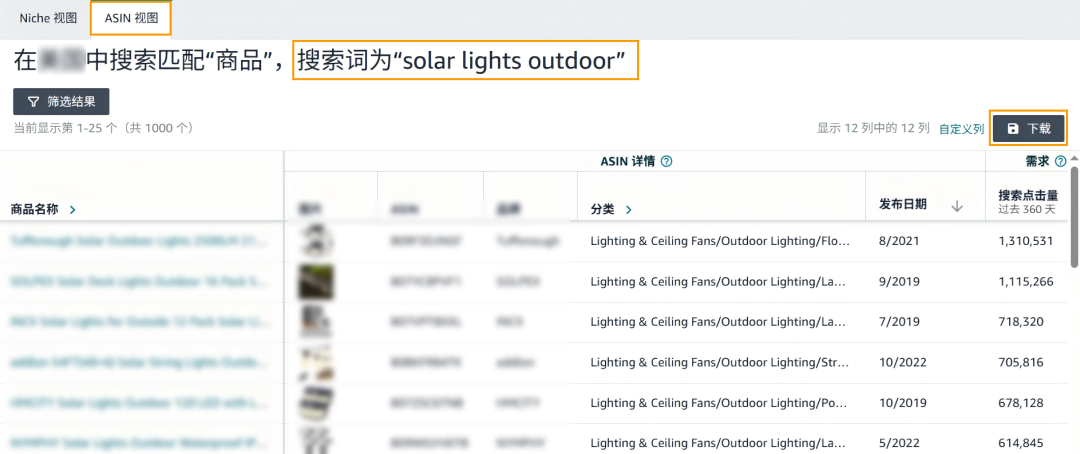
Task: Sort by 发布日期 using the down arrow
Action: click(957, 206)
